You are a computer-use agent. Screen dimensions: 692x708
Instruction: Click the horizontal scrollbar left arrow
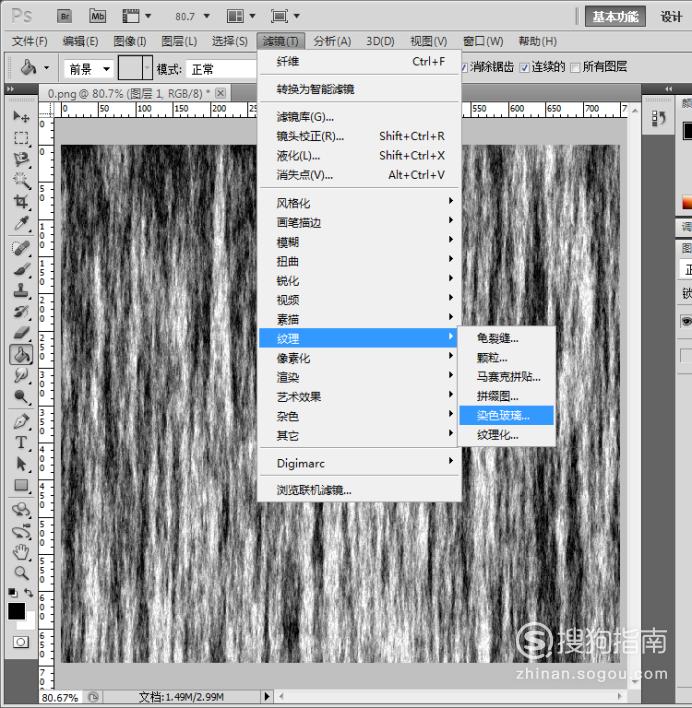pos(281,696)
